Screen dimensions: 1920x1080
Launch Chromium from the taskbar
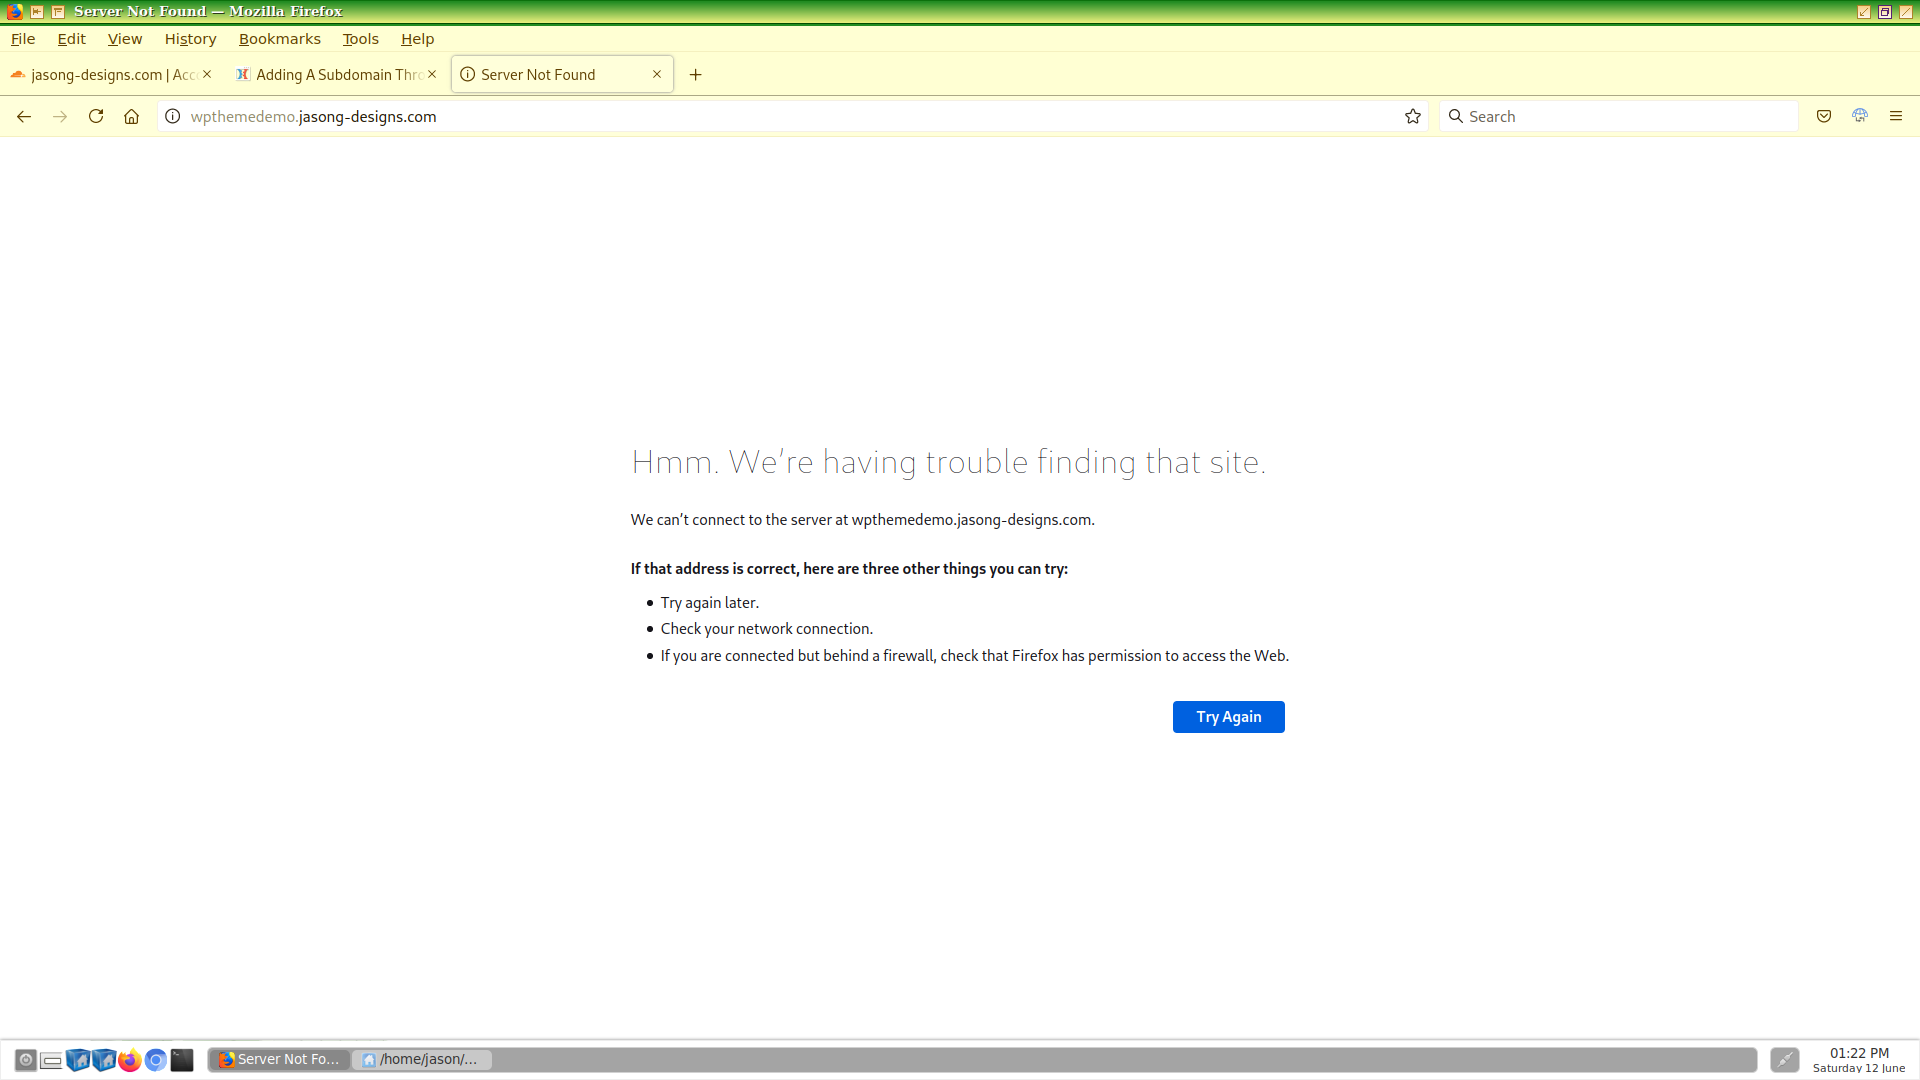click(x=156, y=1060)
